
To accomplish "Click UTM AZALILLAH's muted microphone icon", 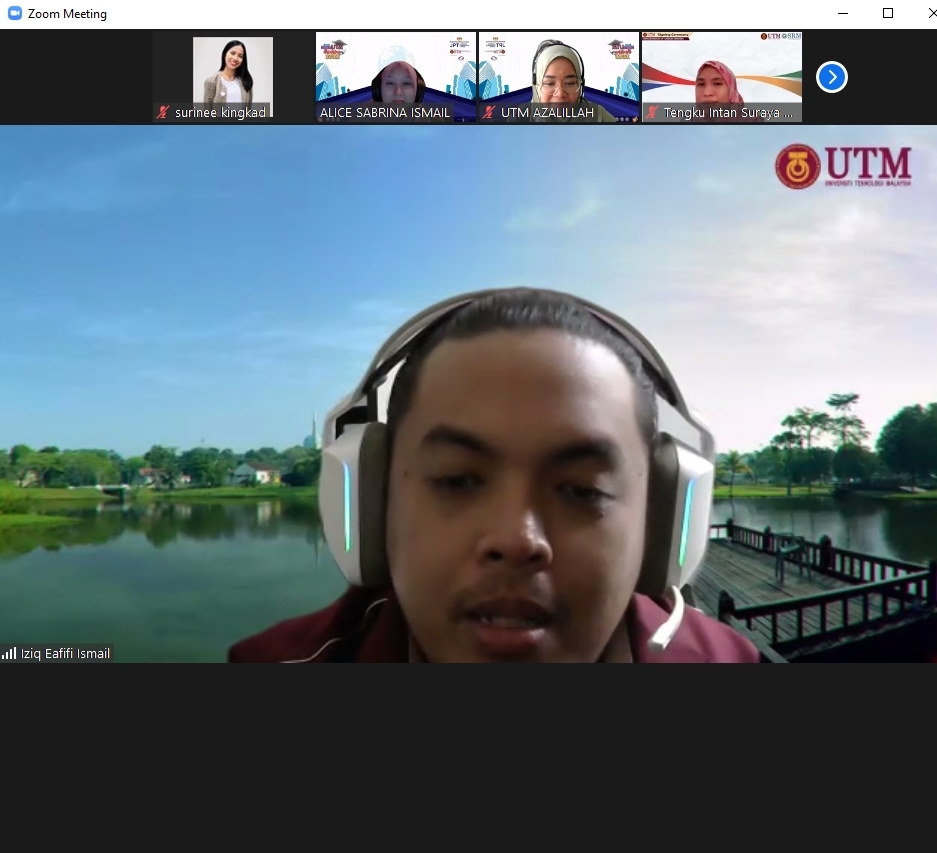I will [488, 113].
